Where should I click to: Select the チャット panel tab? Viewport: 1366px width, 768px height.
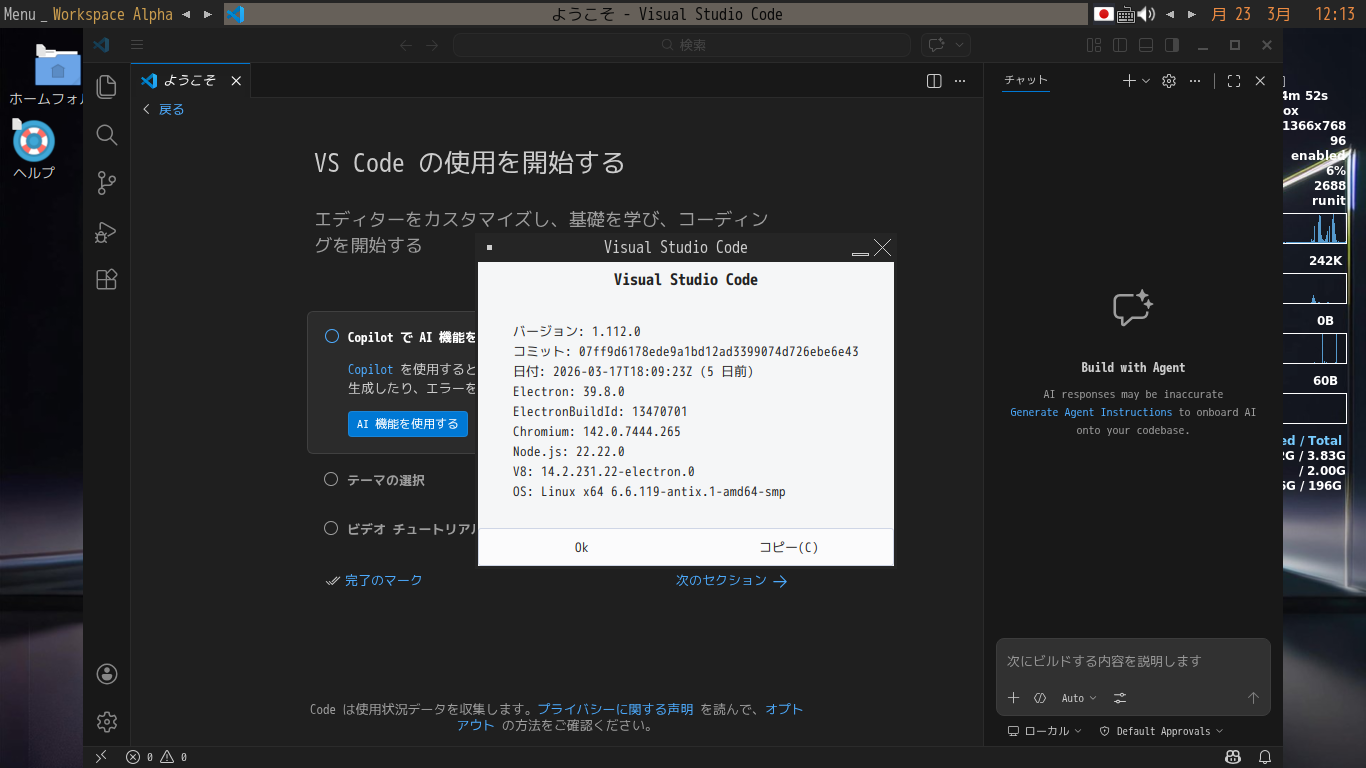point(1026,81)
